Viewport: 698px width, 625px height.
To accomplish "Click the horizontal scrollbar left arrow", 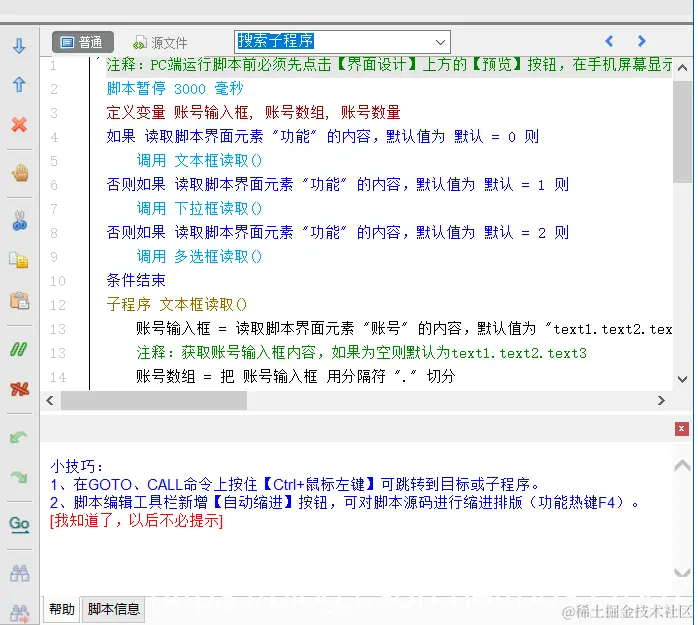I will click(50, 401).
